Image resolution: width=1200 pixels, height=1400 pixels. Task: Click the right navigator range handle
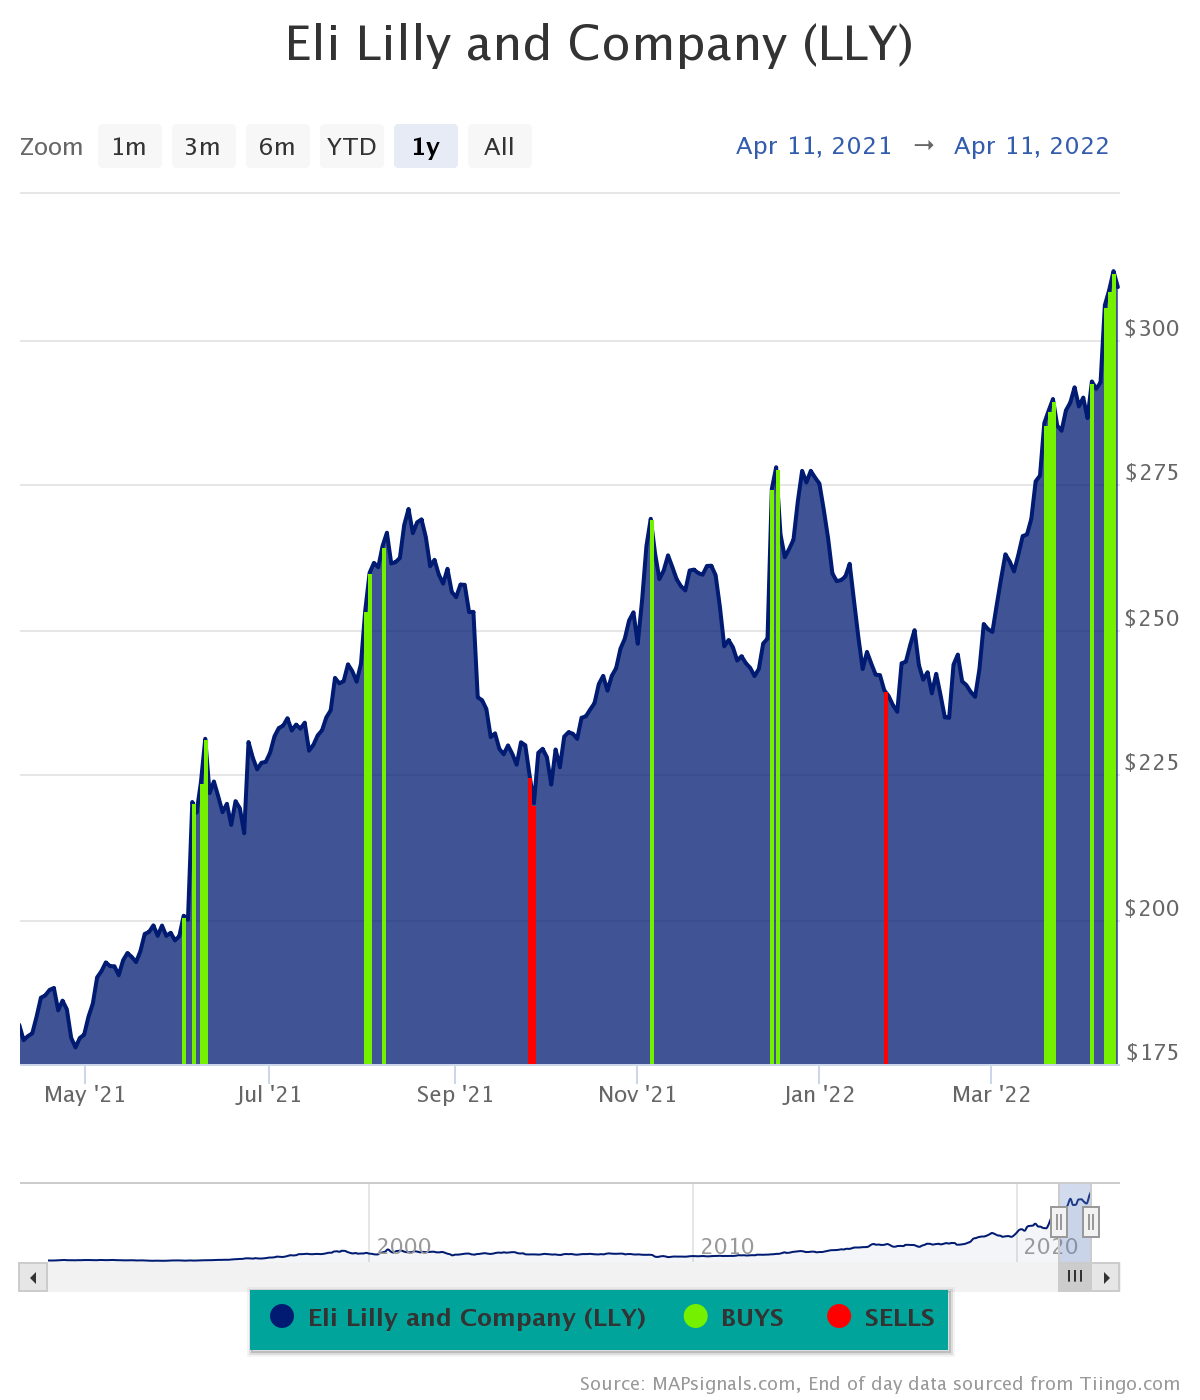point(1091,1221)
